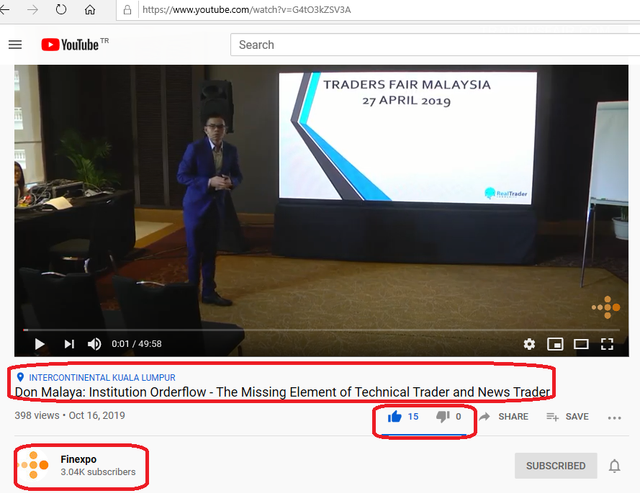Seek along the video progress bar
The height and width of the screenshot is (493, 640).
pos(321,329)
